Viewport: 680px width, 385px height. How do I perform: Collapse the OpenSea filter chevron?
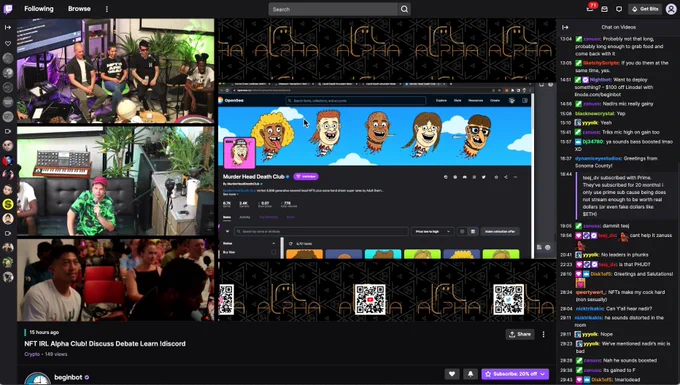[x=227, y=232]
